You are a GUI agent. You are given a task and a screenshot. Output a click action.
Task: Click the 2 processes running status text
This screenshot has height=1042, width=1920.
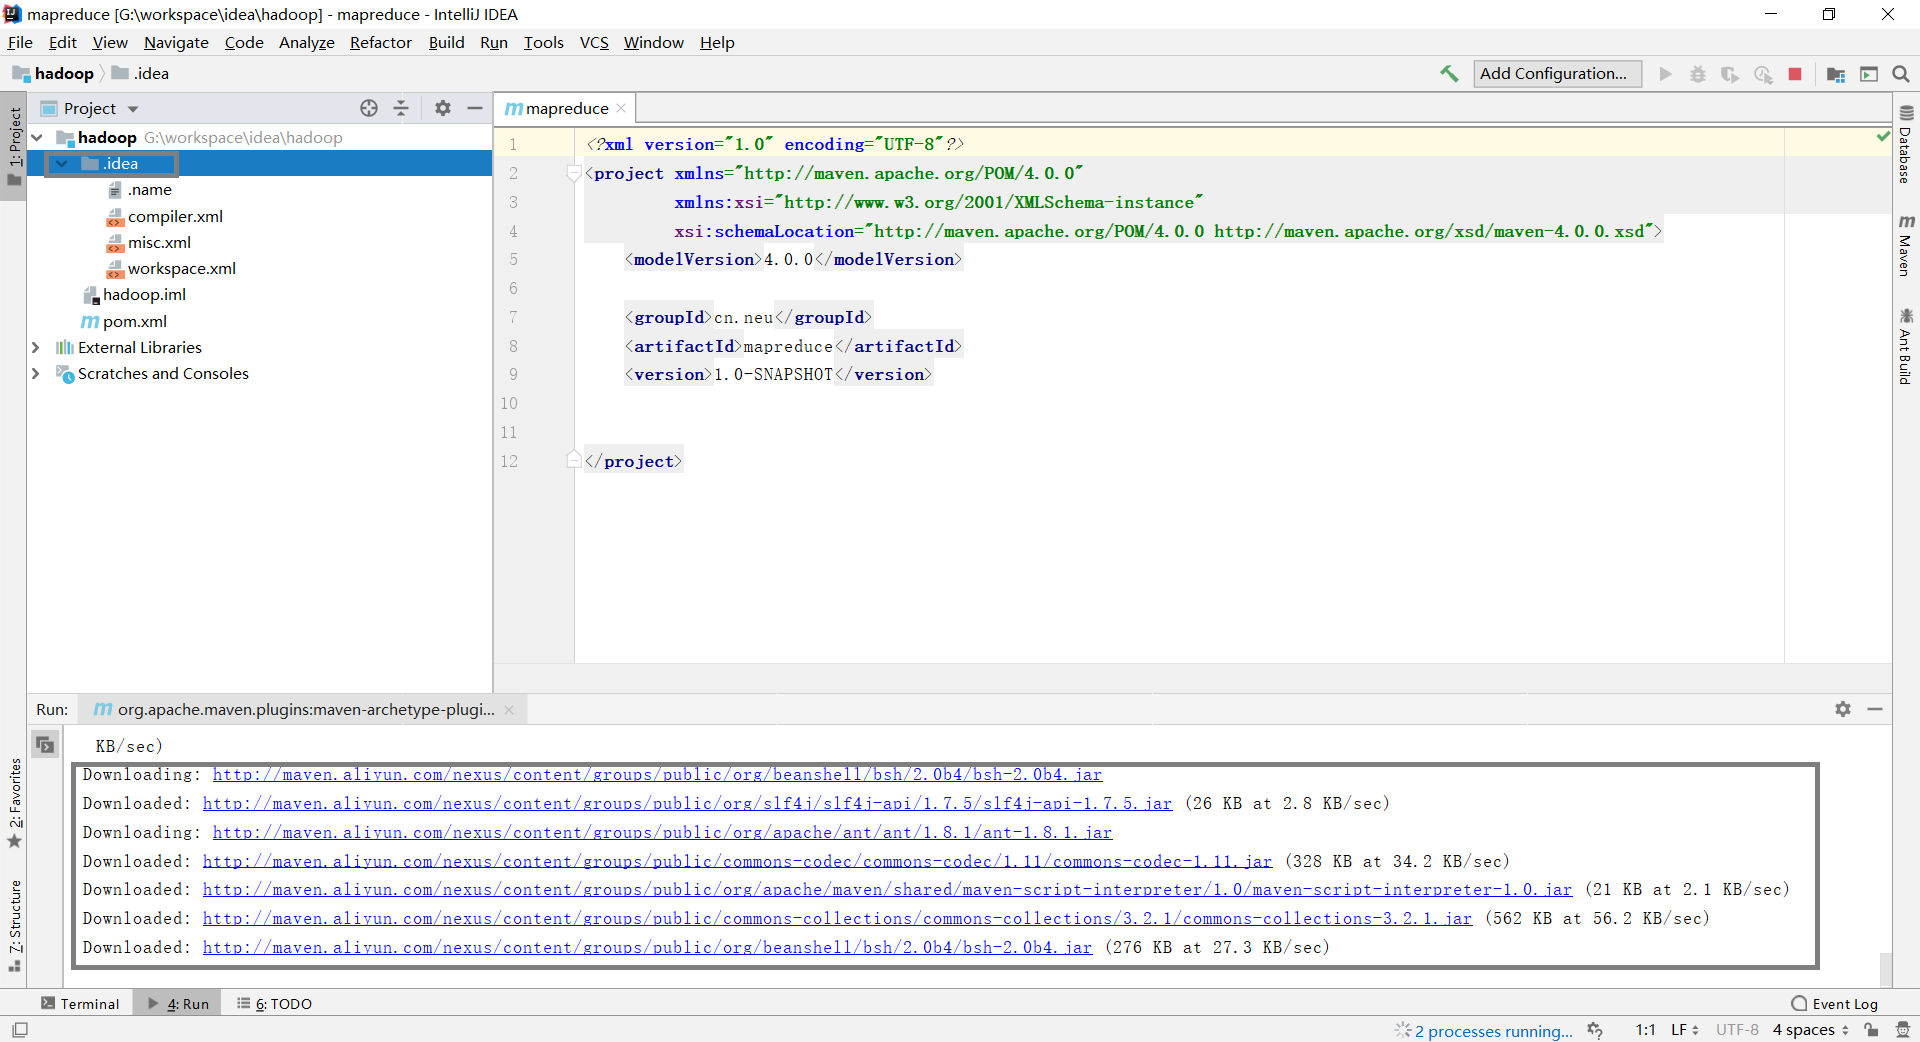(x=1494, y=1031)
